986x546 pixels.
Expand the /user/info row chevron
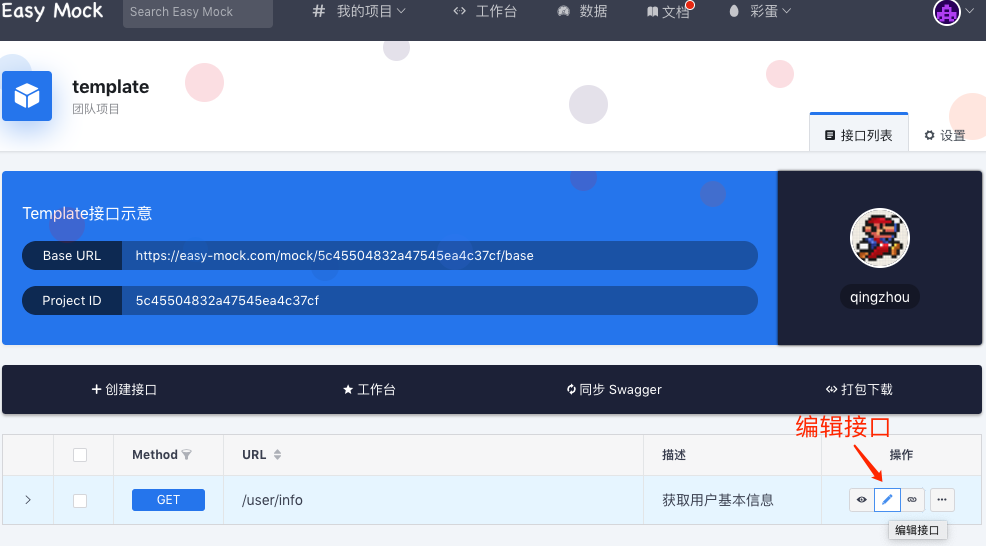(28, 500)
